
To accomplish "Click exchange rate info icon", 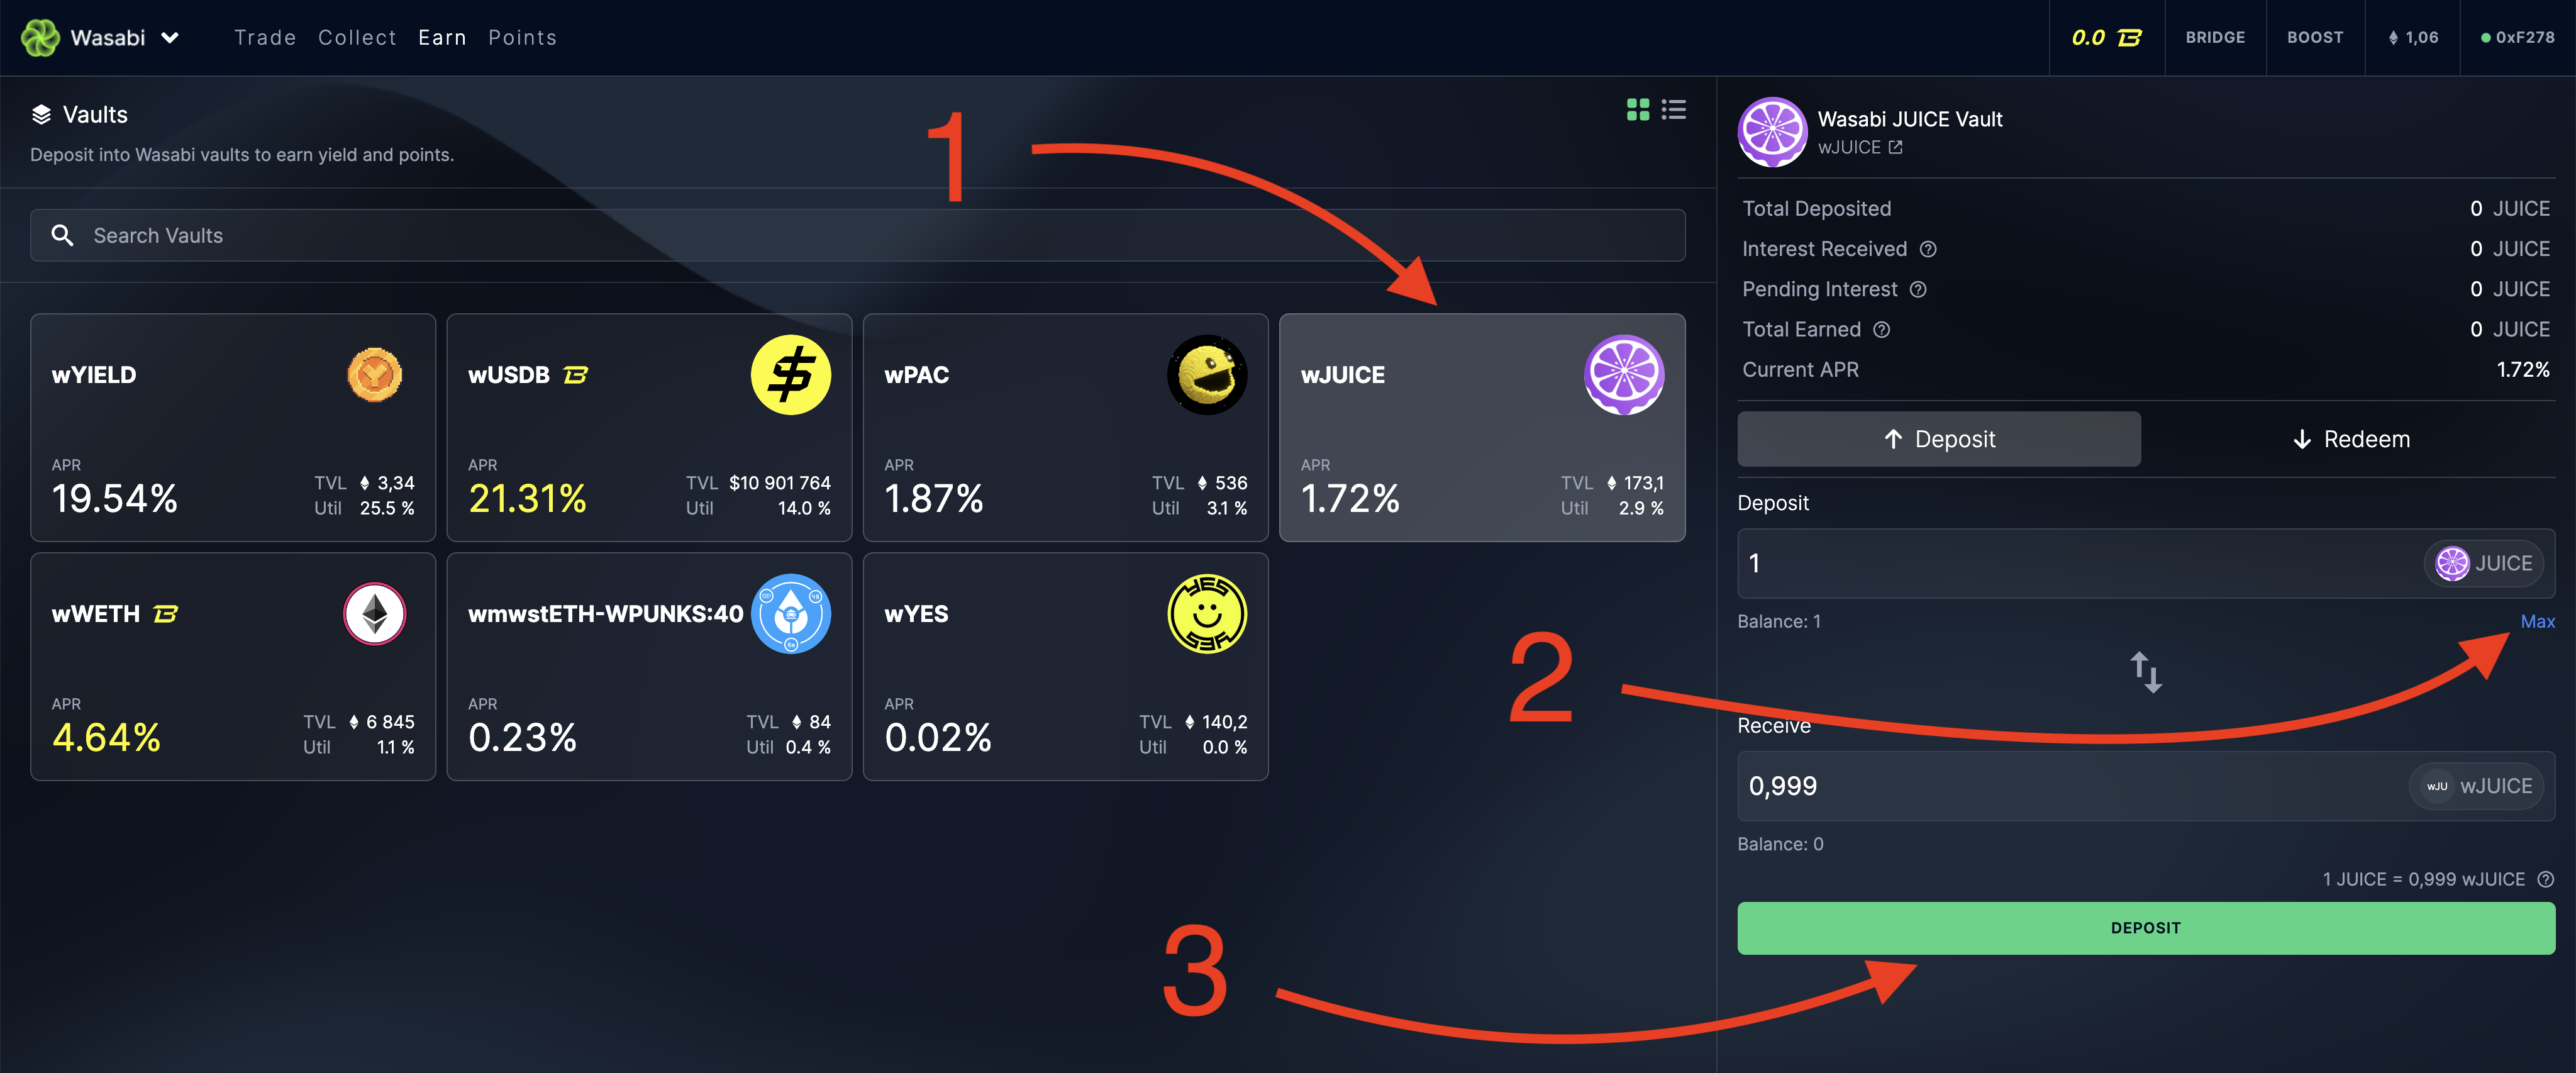I will 2545,879.
